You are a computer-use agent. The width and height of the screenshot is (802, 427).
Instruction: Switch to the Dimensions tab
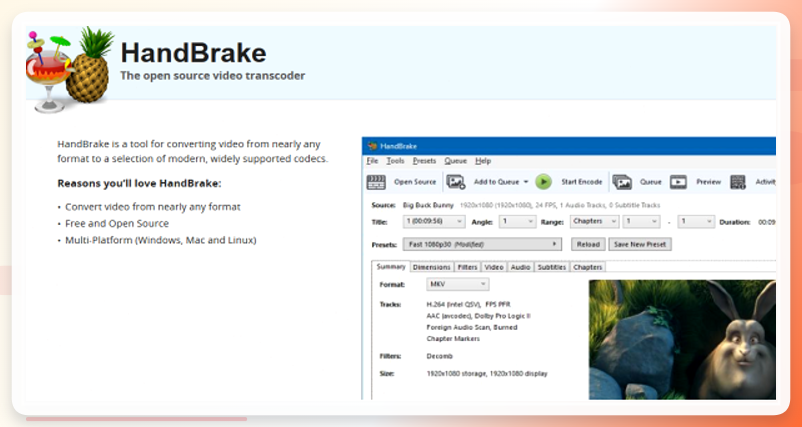click(432, 267)
